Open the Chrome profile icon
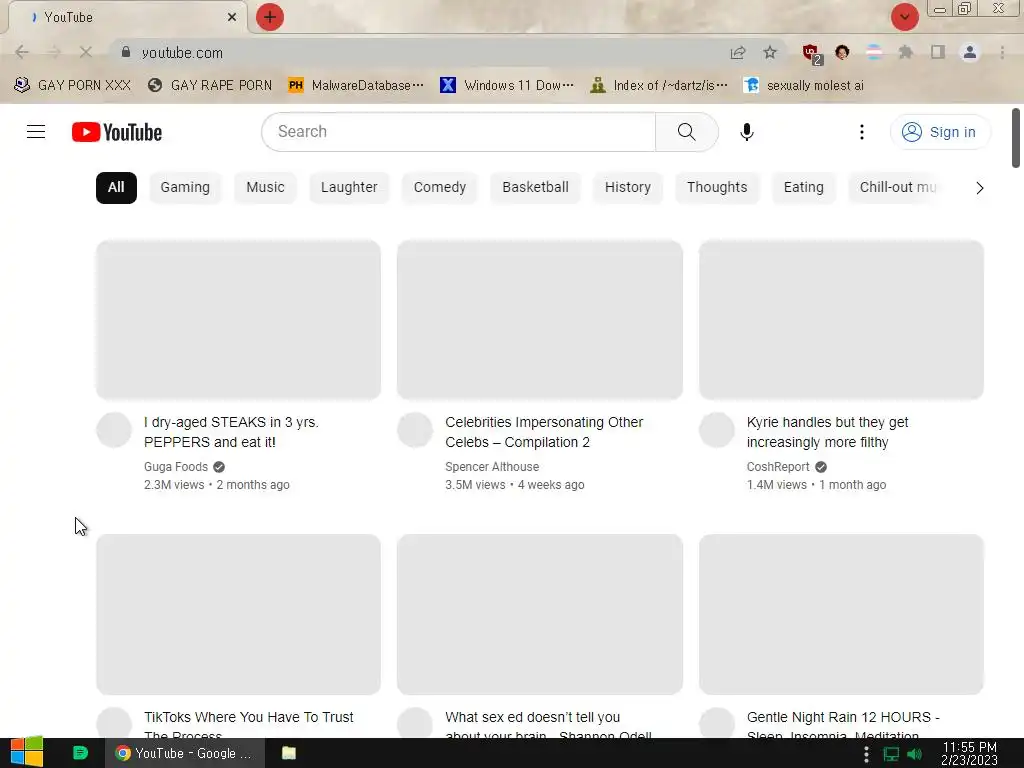The image size is (1024, 768). [x=970, y=52]
